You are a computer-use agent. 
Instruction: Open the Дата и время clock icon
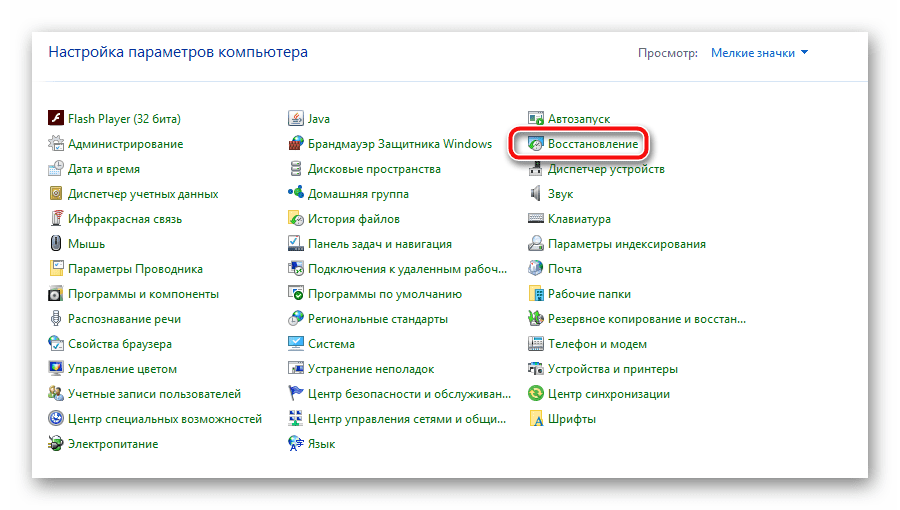(56, 169)
